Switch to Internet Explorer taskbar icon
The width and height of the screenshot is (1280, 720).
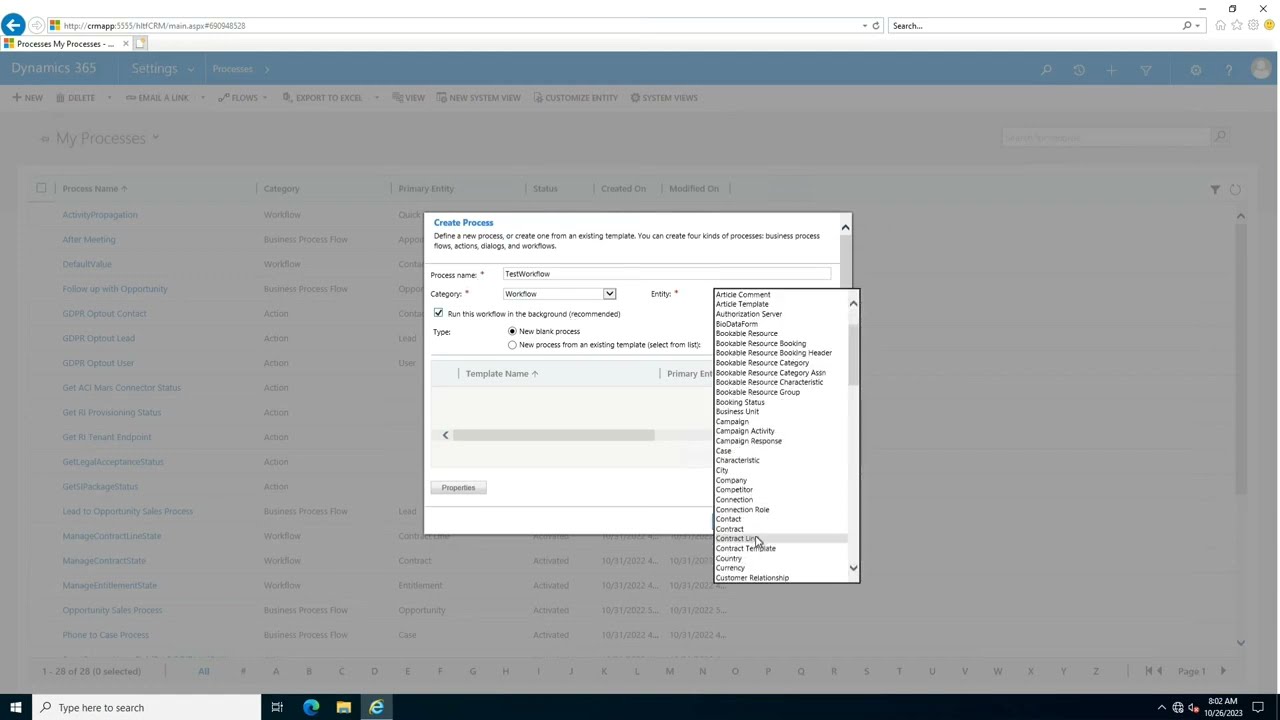[377, 707]
